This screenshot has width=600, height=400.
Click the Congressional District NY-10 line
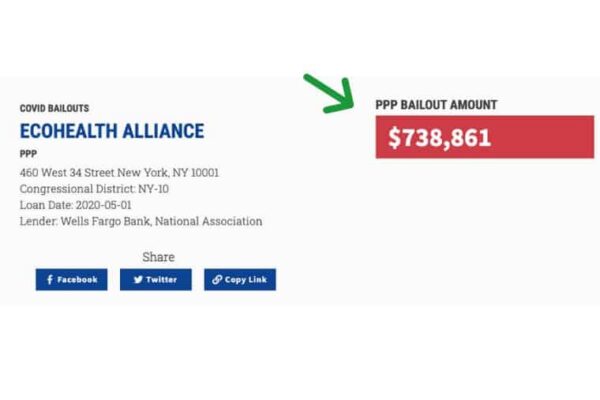94,189
